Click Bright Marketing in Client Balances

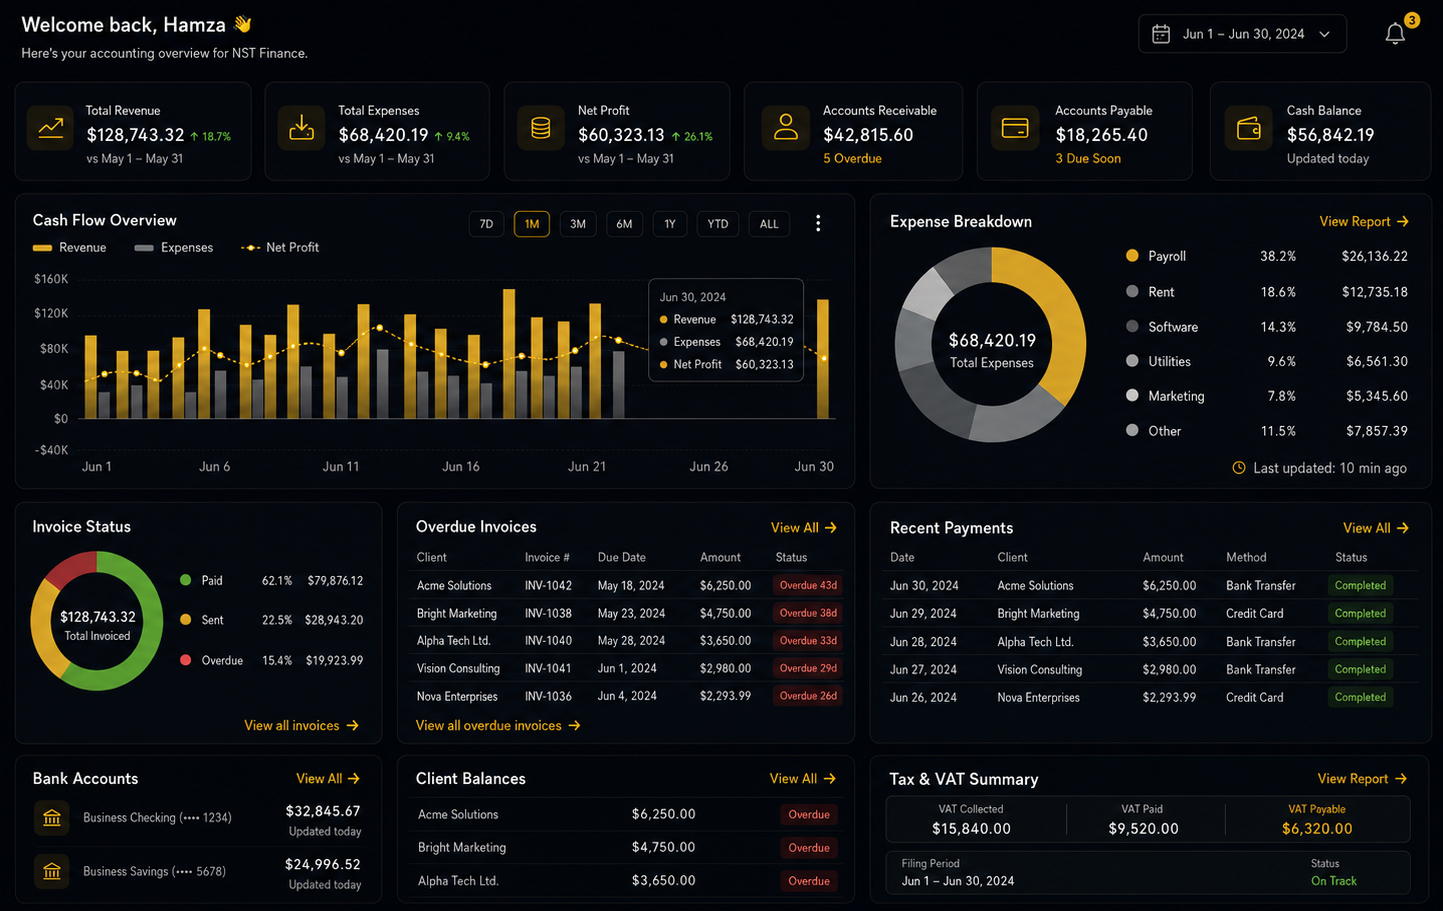pyautogui.click(x=462, y=848)
